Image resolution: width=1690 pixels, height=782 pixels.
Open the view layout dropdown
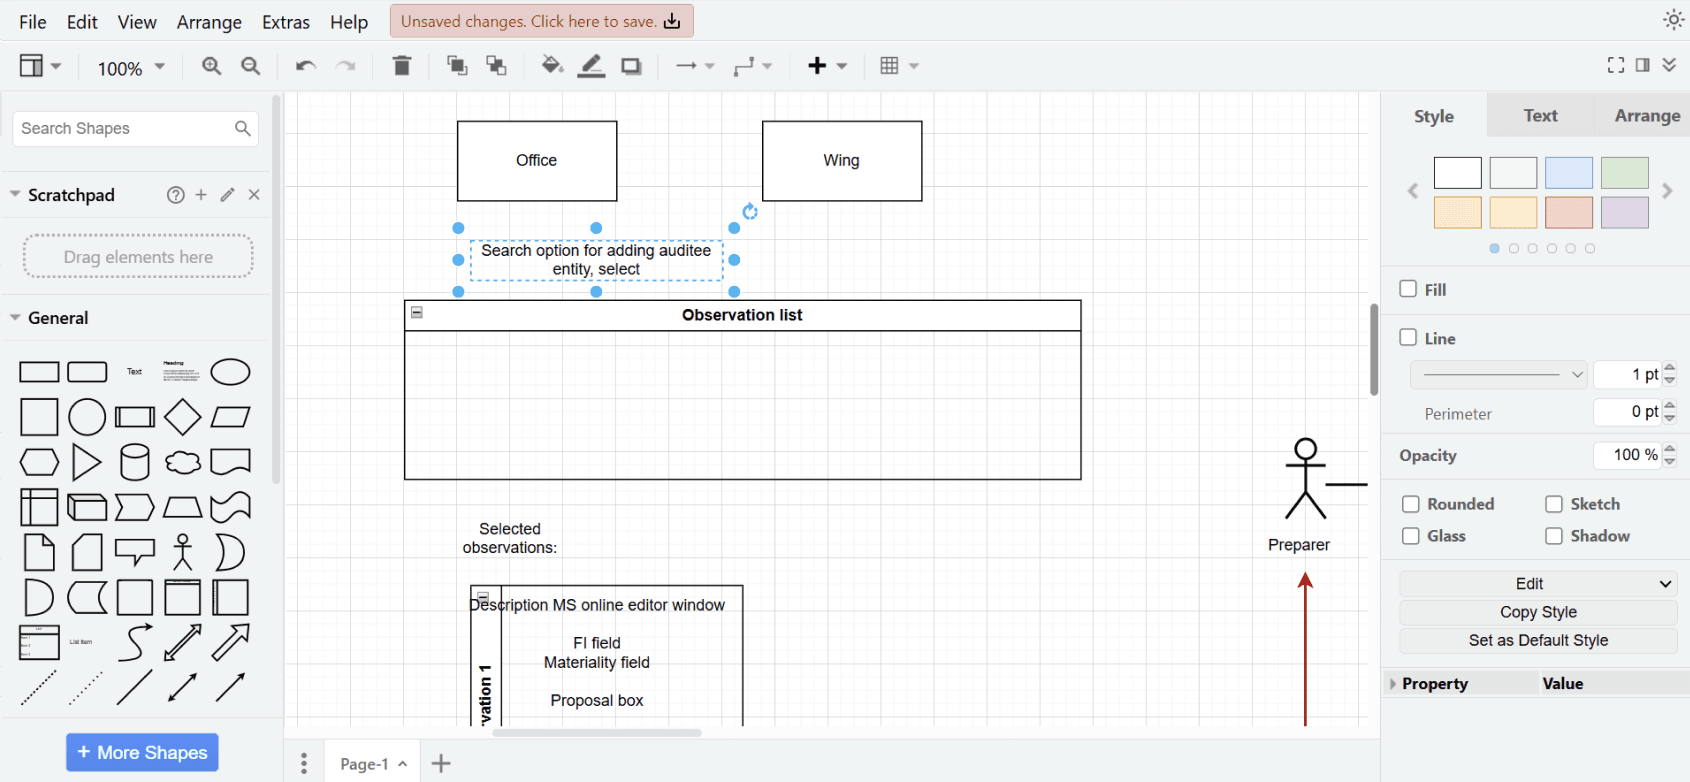pos(40,66)
